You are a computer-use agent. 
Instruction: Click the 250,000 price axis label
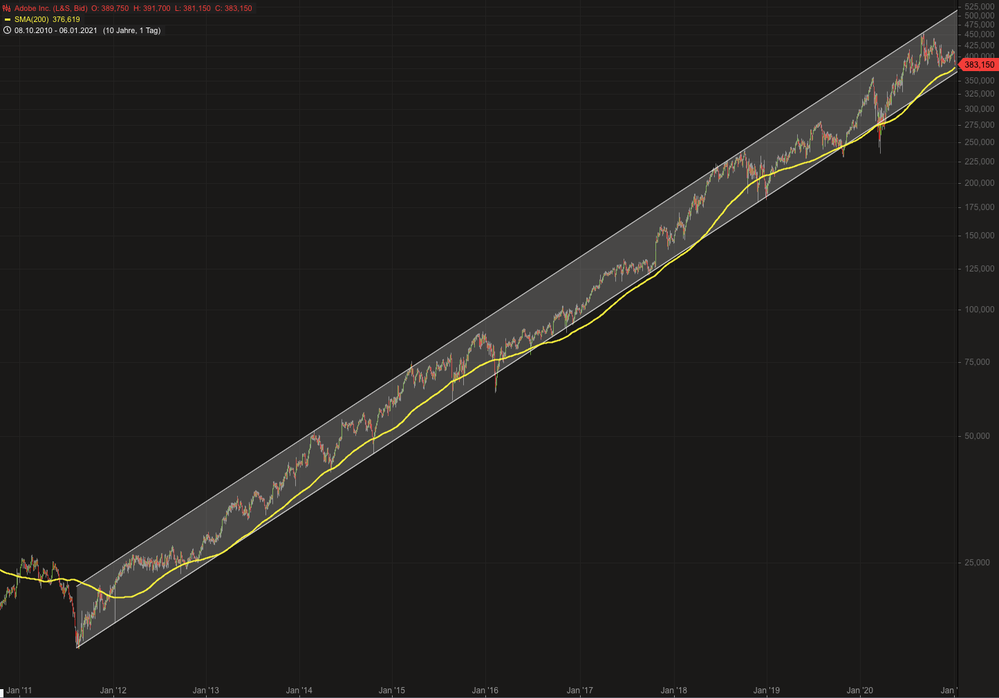point(979,143)
